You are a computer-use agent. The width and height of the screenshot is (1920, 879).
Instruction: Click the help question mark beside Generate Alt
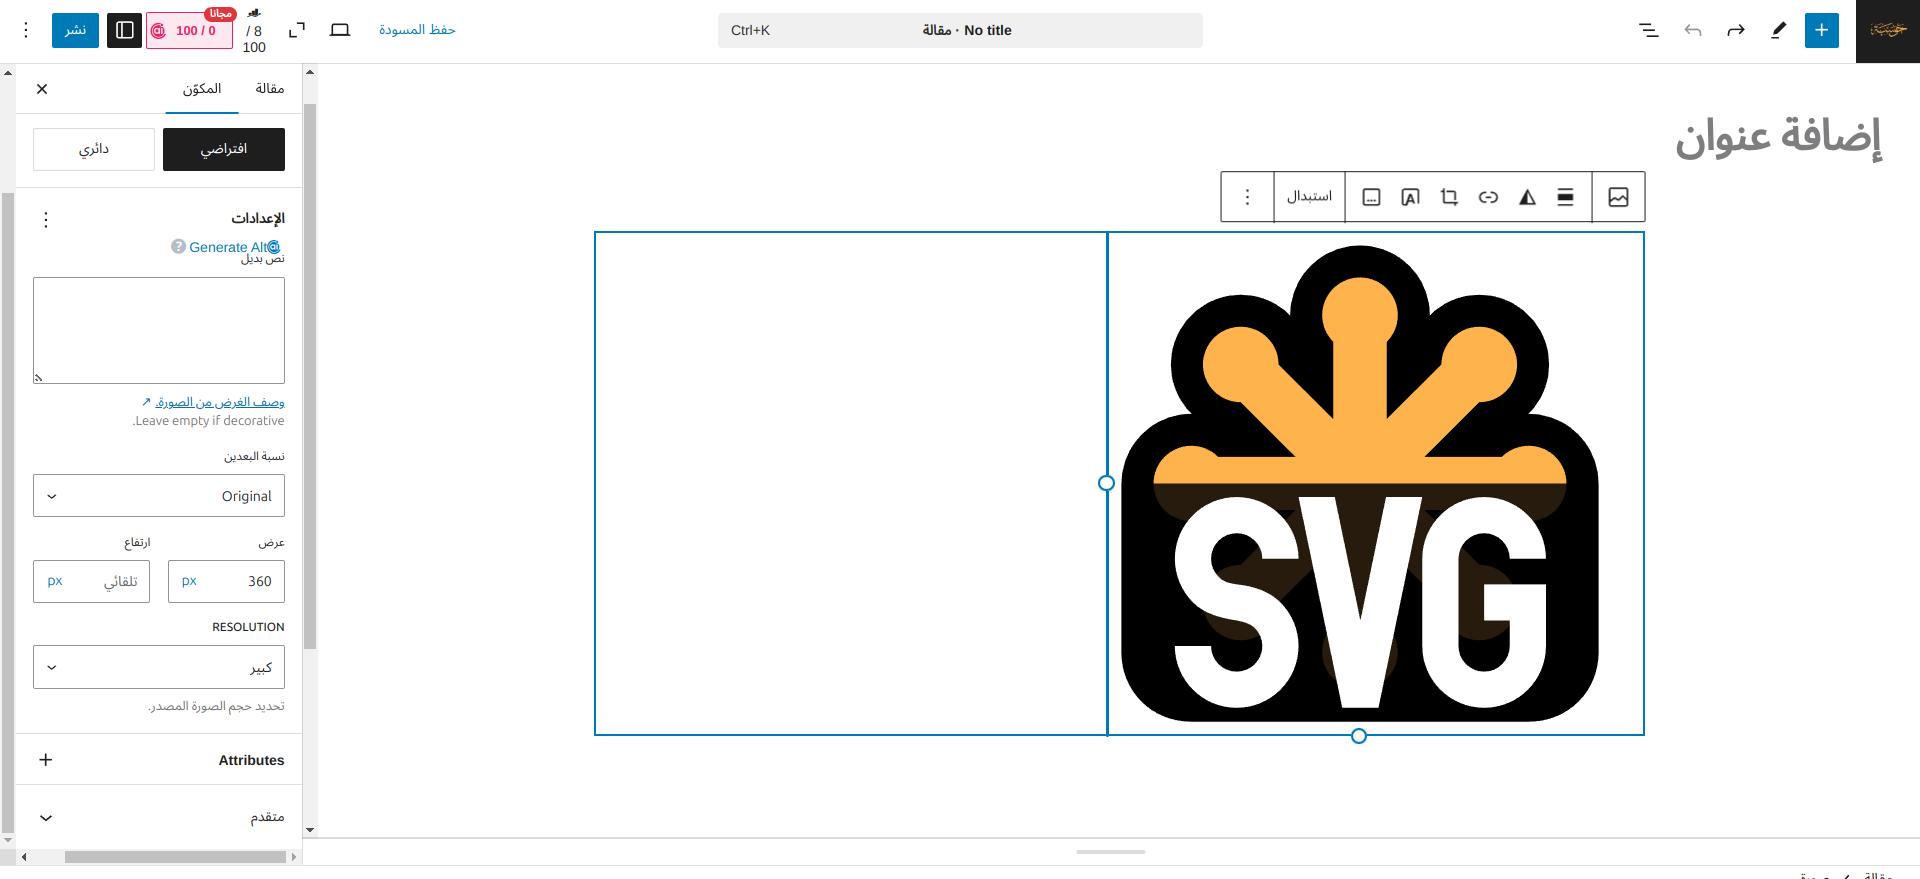178,246
